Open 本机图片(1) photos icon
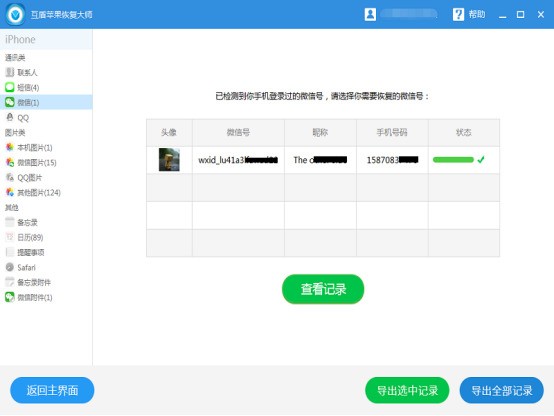This screenshot has height=416, width=554. coord(10,147)
